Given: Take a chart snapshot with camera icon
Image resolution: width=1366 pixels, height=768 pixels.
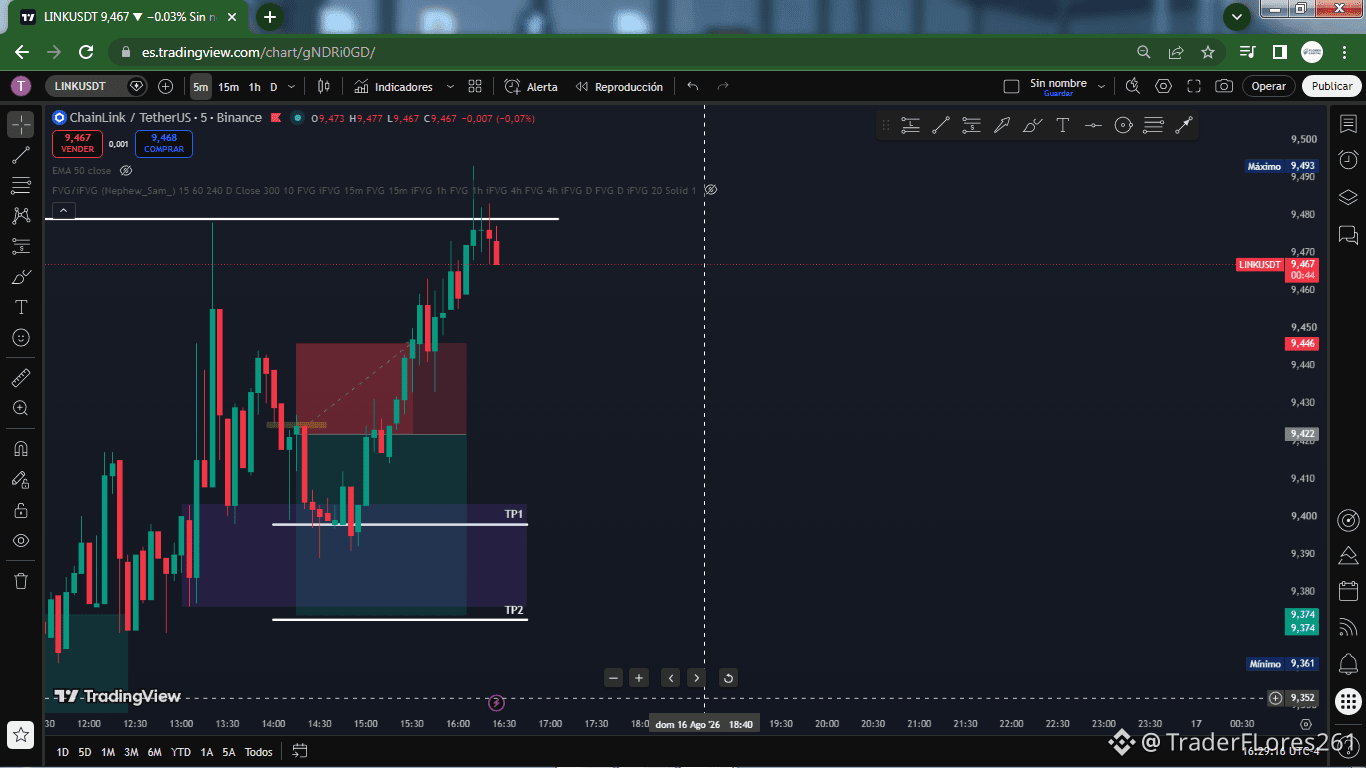Looking at the screenshot, I should [1224, 87].
